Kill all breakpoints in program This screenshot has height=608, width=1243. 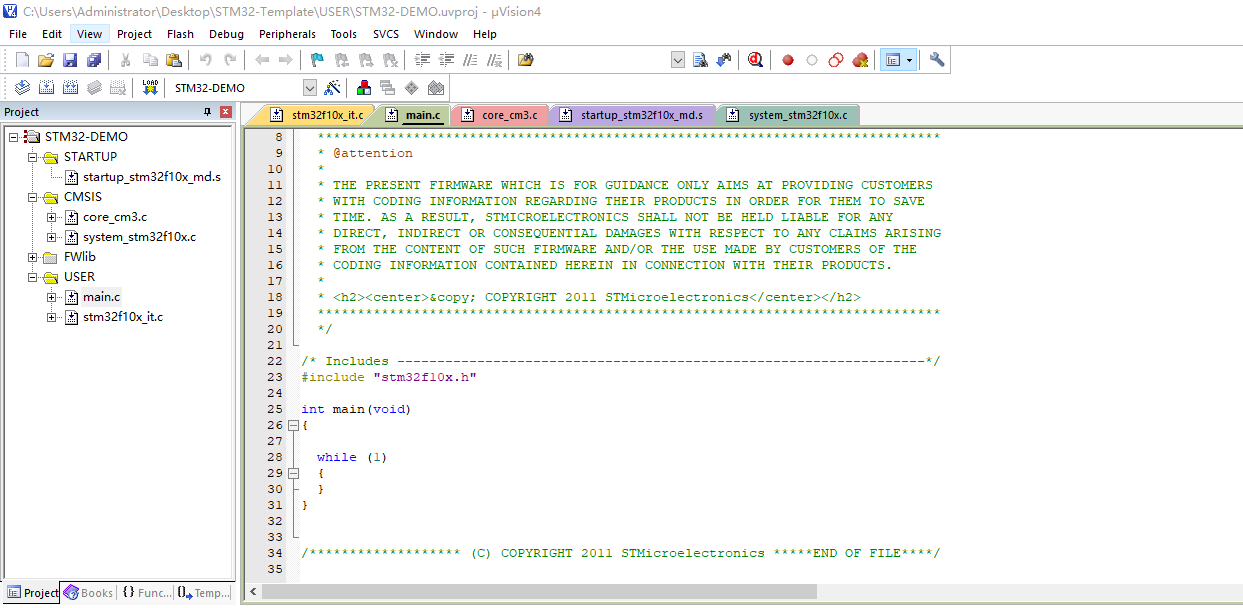(x=860, y=60)
